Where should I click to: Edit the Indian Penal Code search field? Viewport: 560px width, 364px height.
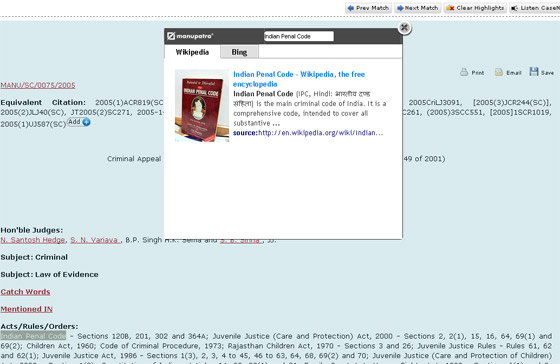pos(299,36)
